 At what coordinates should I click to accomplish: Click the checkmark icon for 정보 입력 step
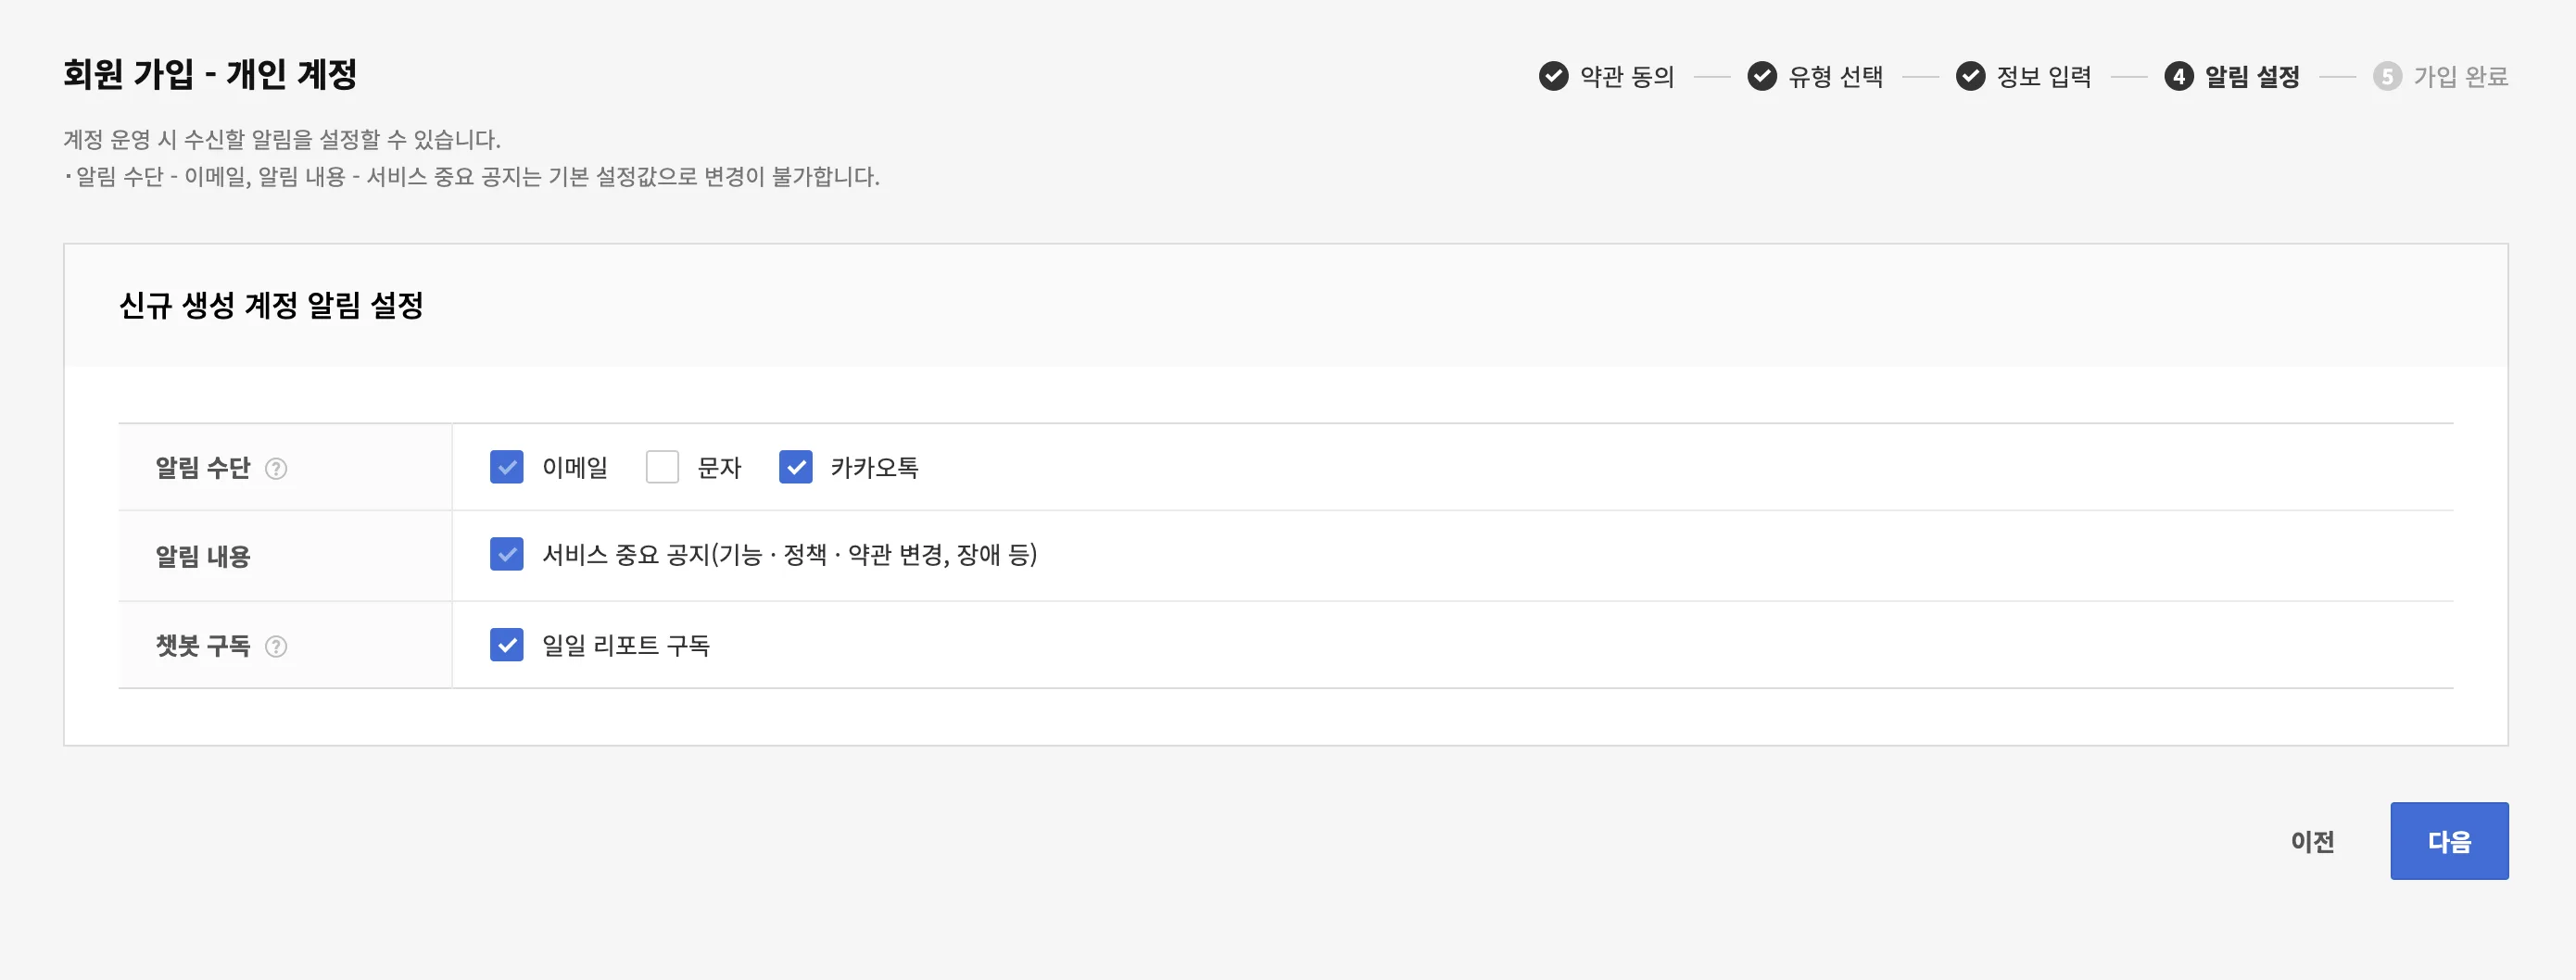(x=1970, y=76)
